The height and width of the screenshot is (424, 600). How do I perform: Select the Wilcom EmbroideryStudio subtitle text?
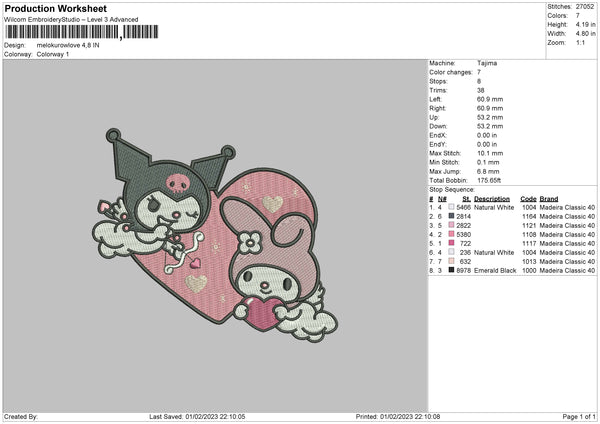point(71,20)
